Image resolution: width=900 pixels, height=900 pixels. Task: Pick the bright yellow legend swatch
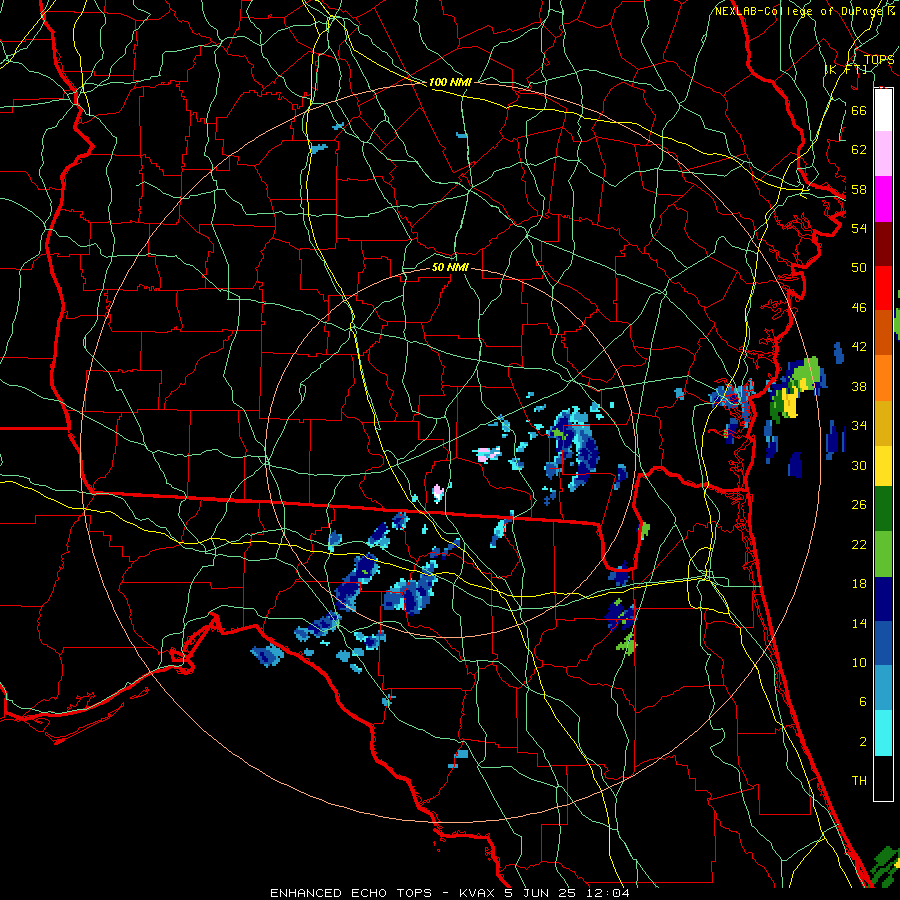883,466
